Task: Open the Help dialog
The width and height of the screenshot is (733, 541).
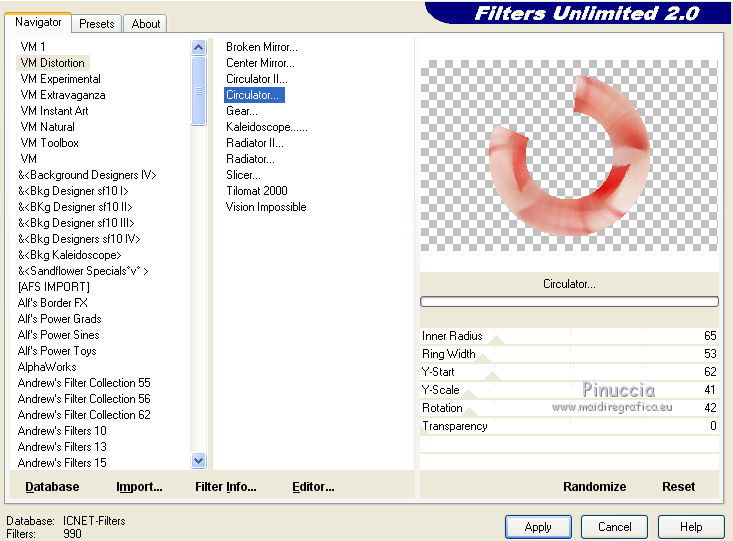Action: tap(691, 527)
